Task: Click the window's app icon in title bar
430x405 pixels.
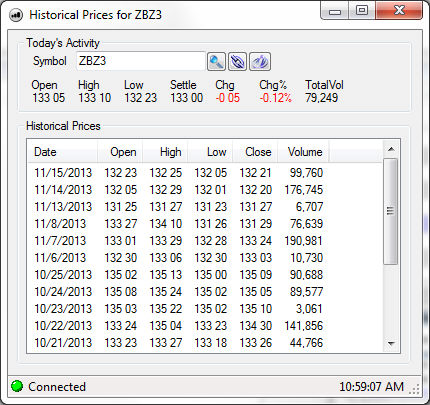Action: coord(16,15)
